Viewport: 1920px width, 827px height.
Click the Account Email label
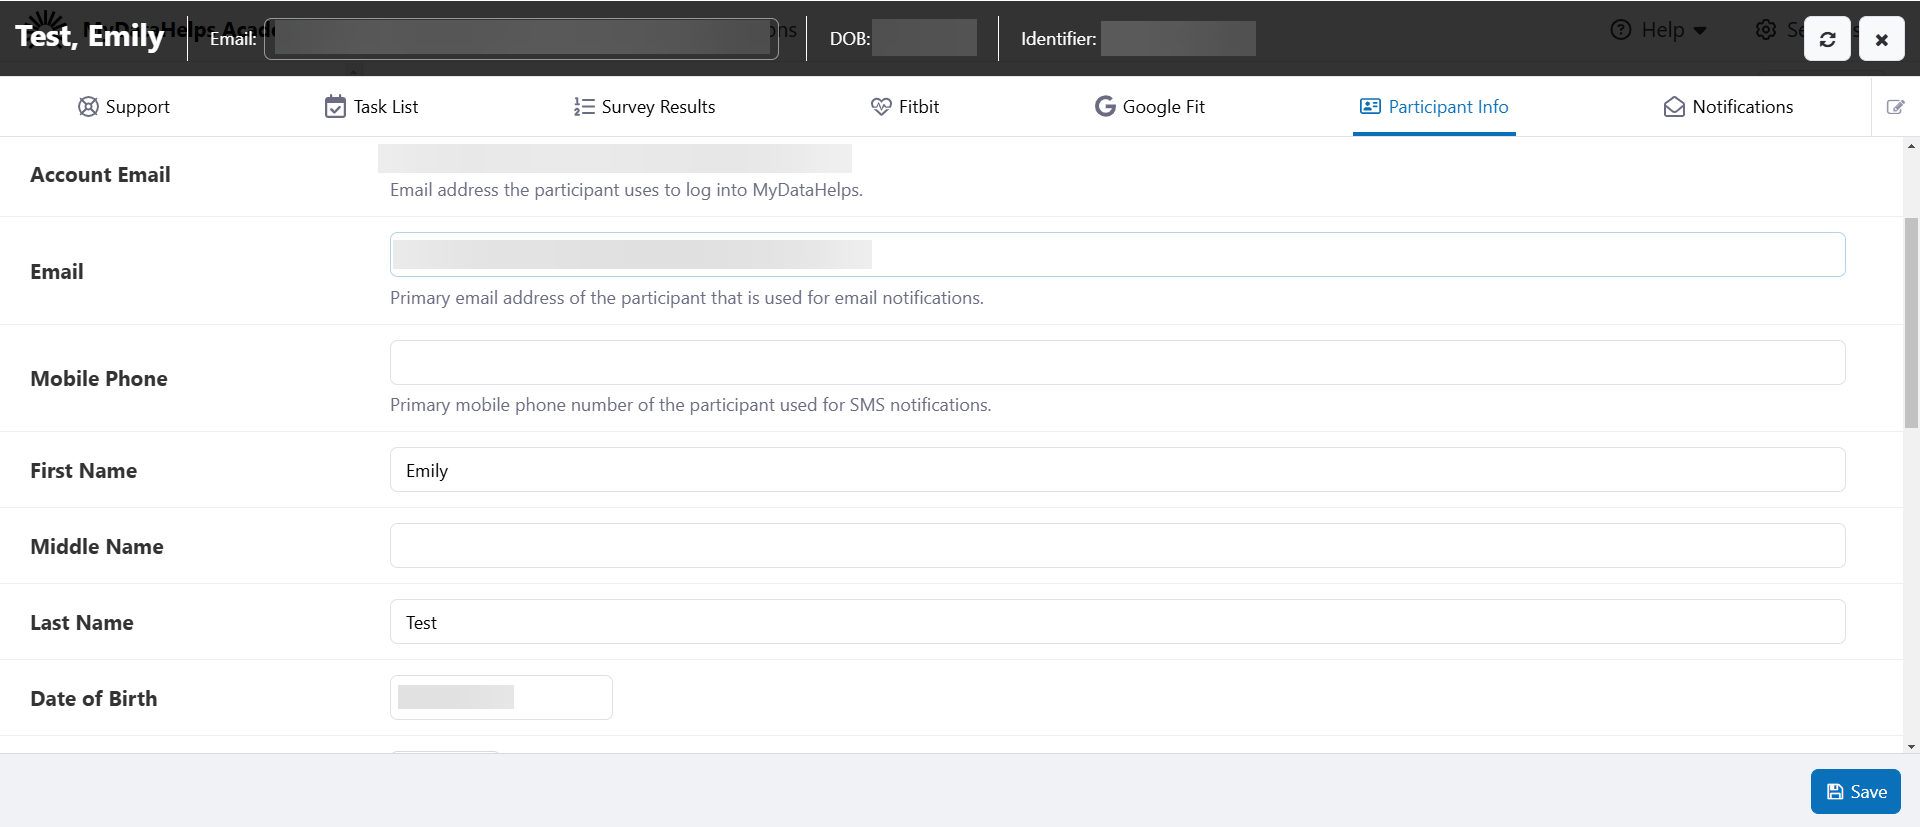click(x=100, y=175)
